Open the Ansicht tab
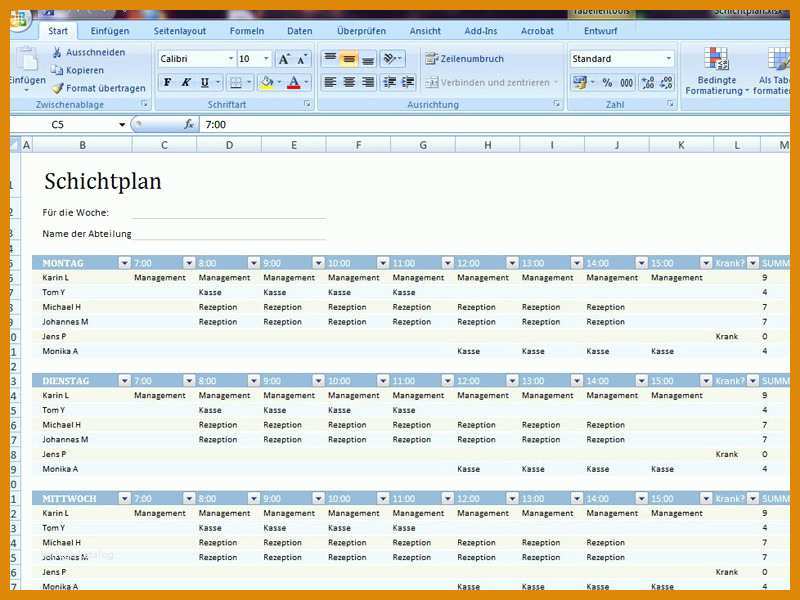Screen dimensions: 800x600 (424, 31)
